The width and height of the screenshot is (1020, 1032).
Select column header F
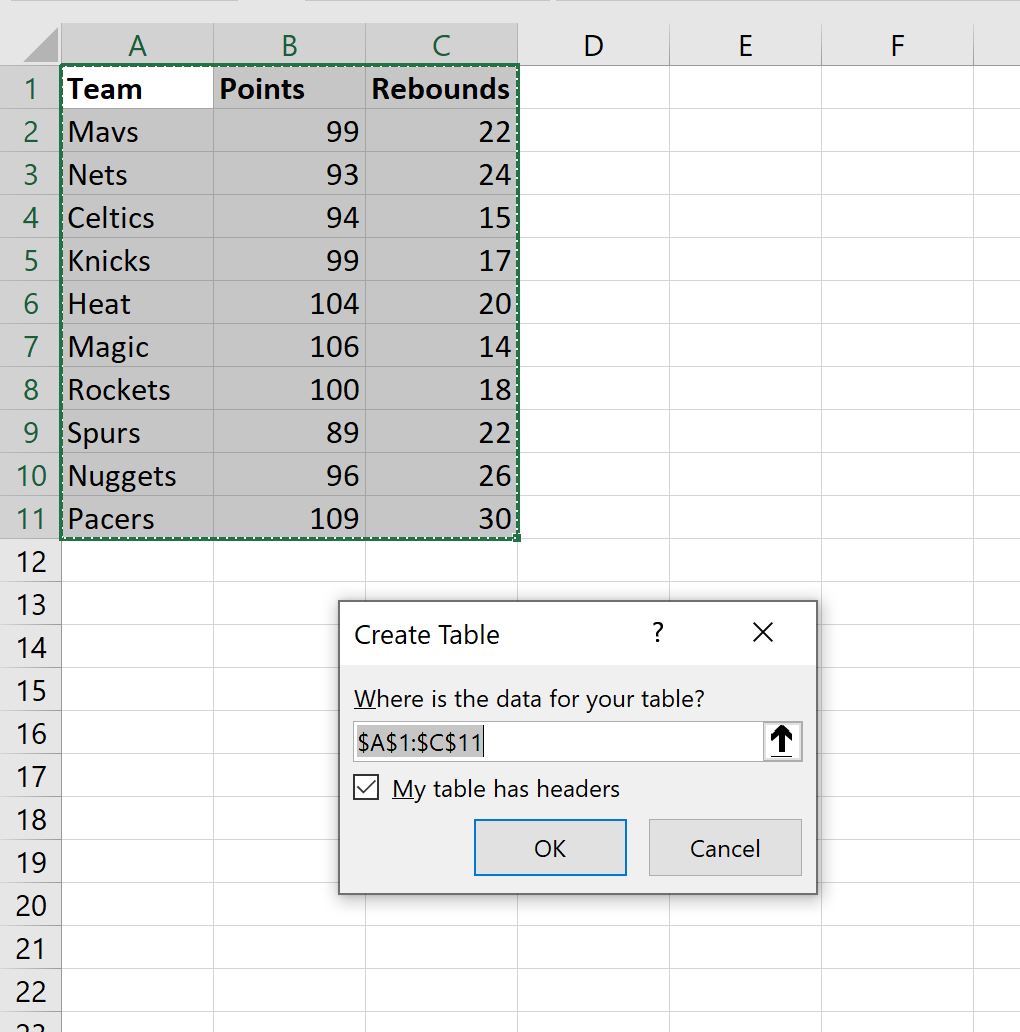[896, 44]
